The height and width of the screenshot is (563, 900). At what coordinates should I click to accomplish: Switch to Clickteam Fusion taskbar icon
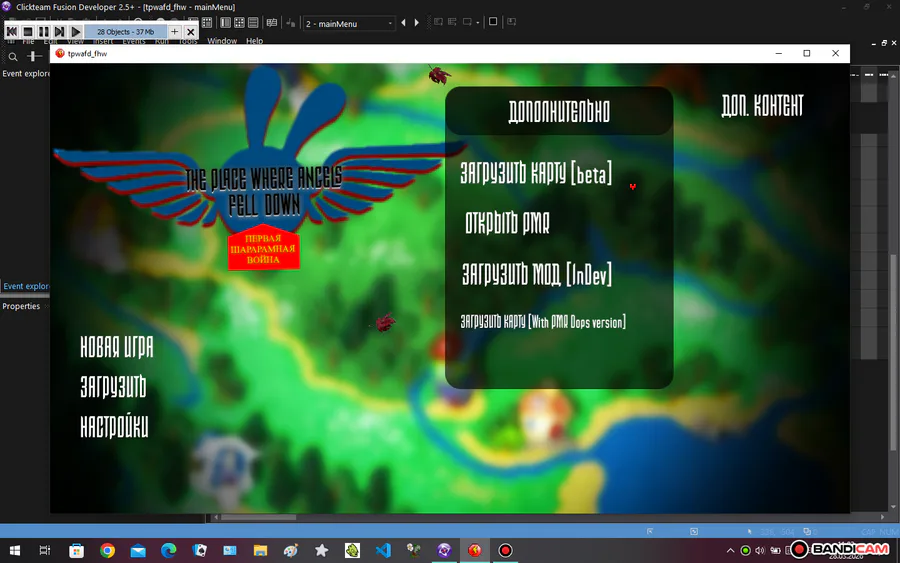pos(444,550)
